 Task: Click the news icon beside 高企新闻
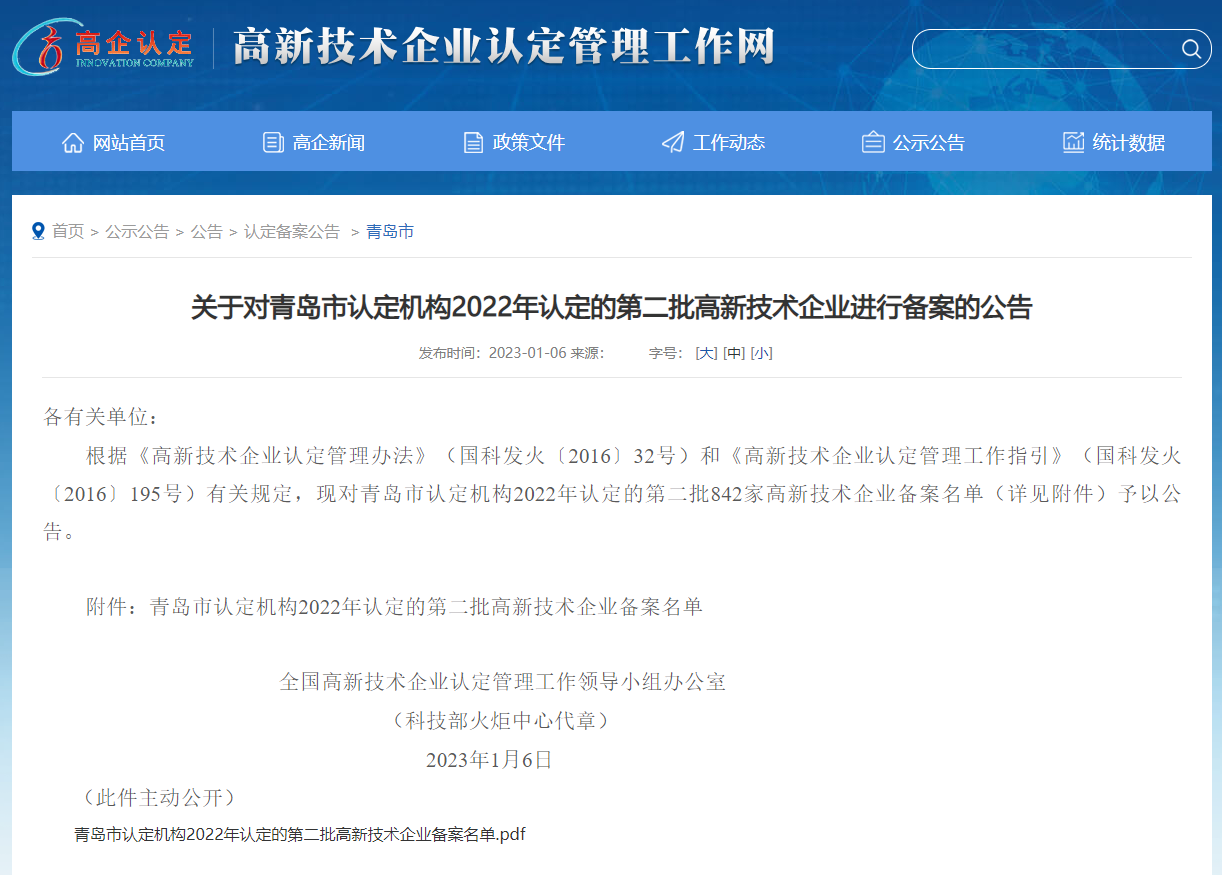273,142
